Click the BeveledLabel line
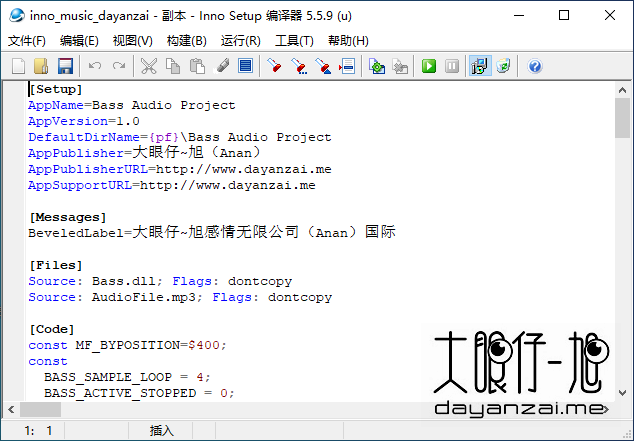This screenshot has width=634, height=441. 212,233
